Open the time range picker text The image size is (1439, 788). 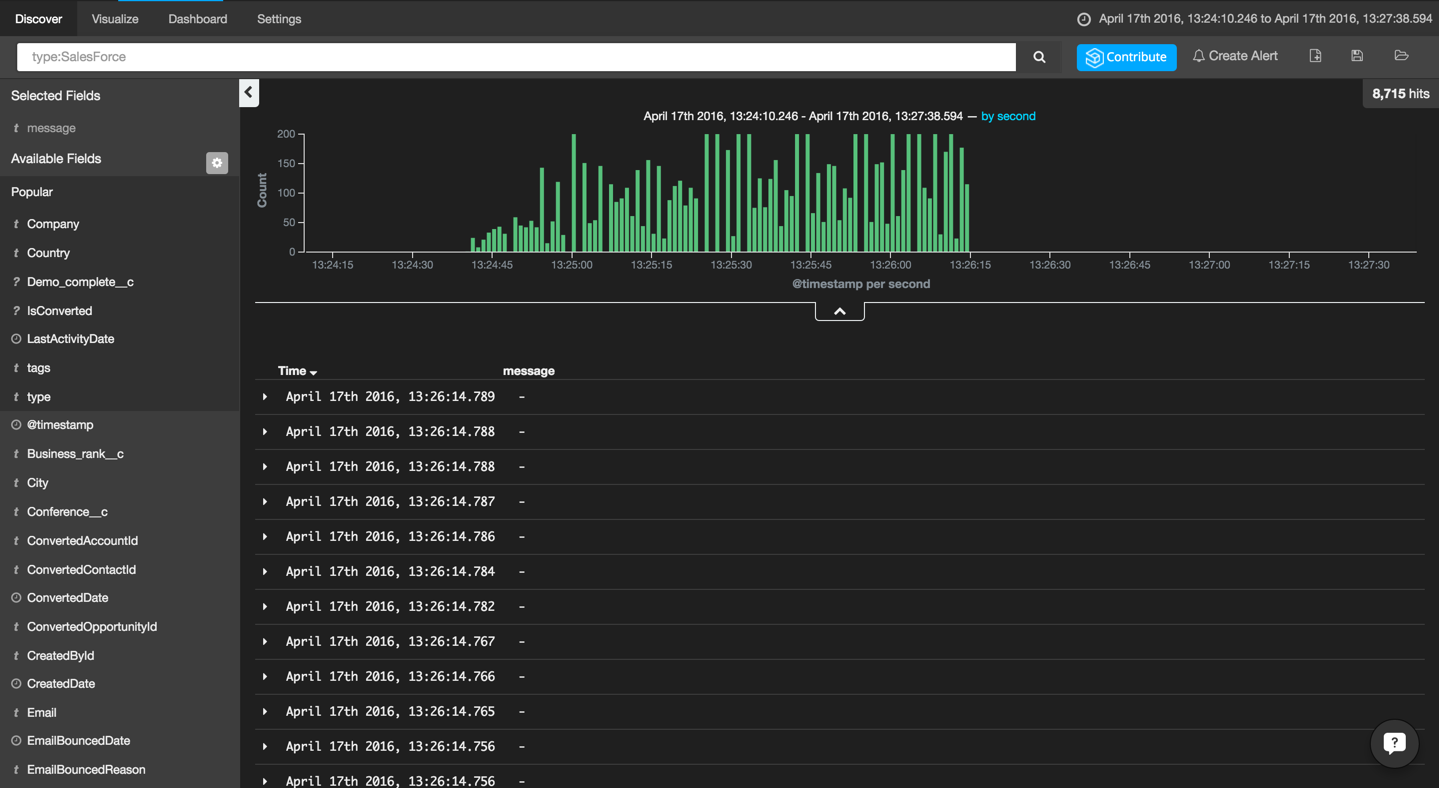(1265, 19)
